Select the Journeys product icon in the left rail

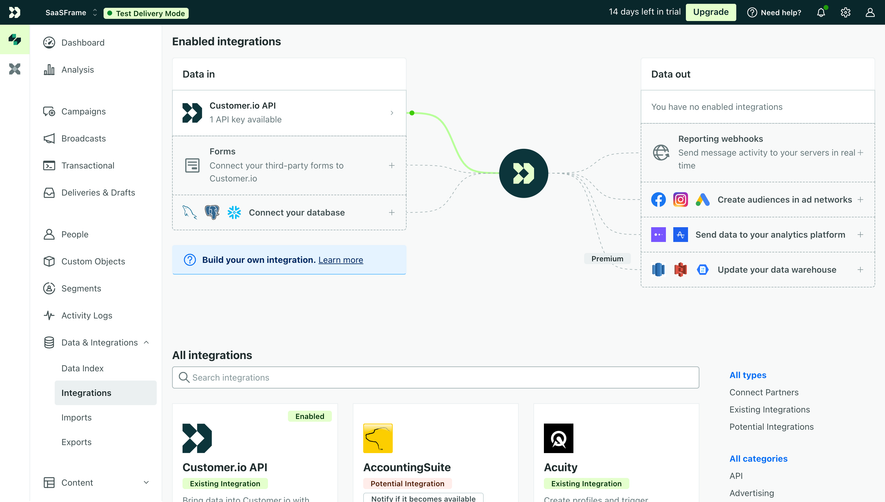pos(15,40)
